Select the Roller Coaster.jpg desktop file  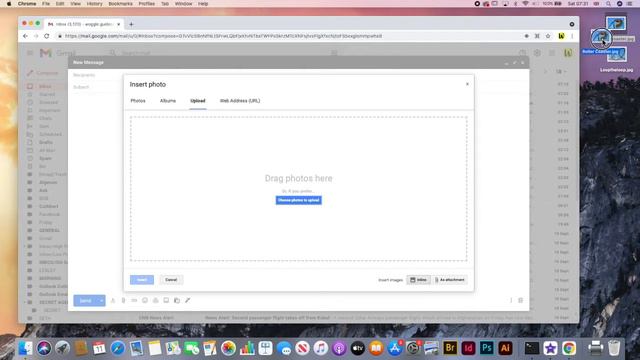click(x=601, y=42)
